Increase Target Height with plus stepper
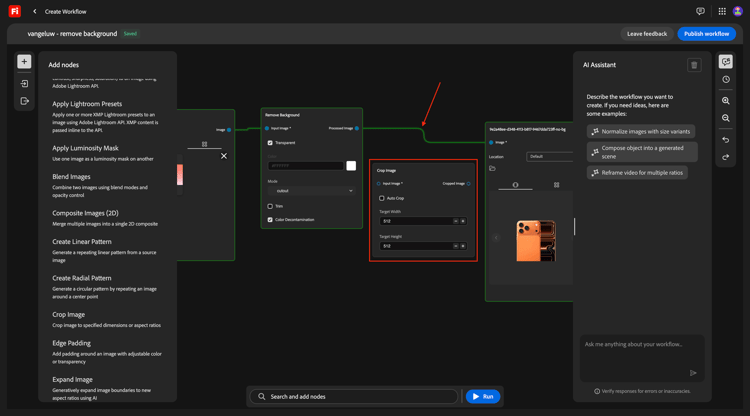 click(463, 246)
